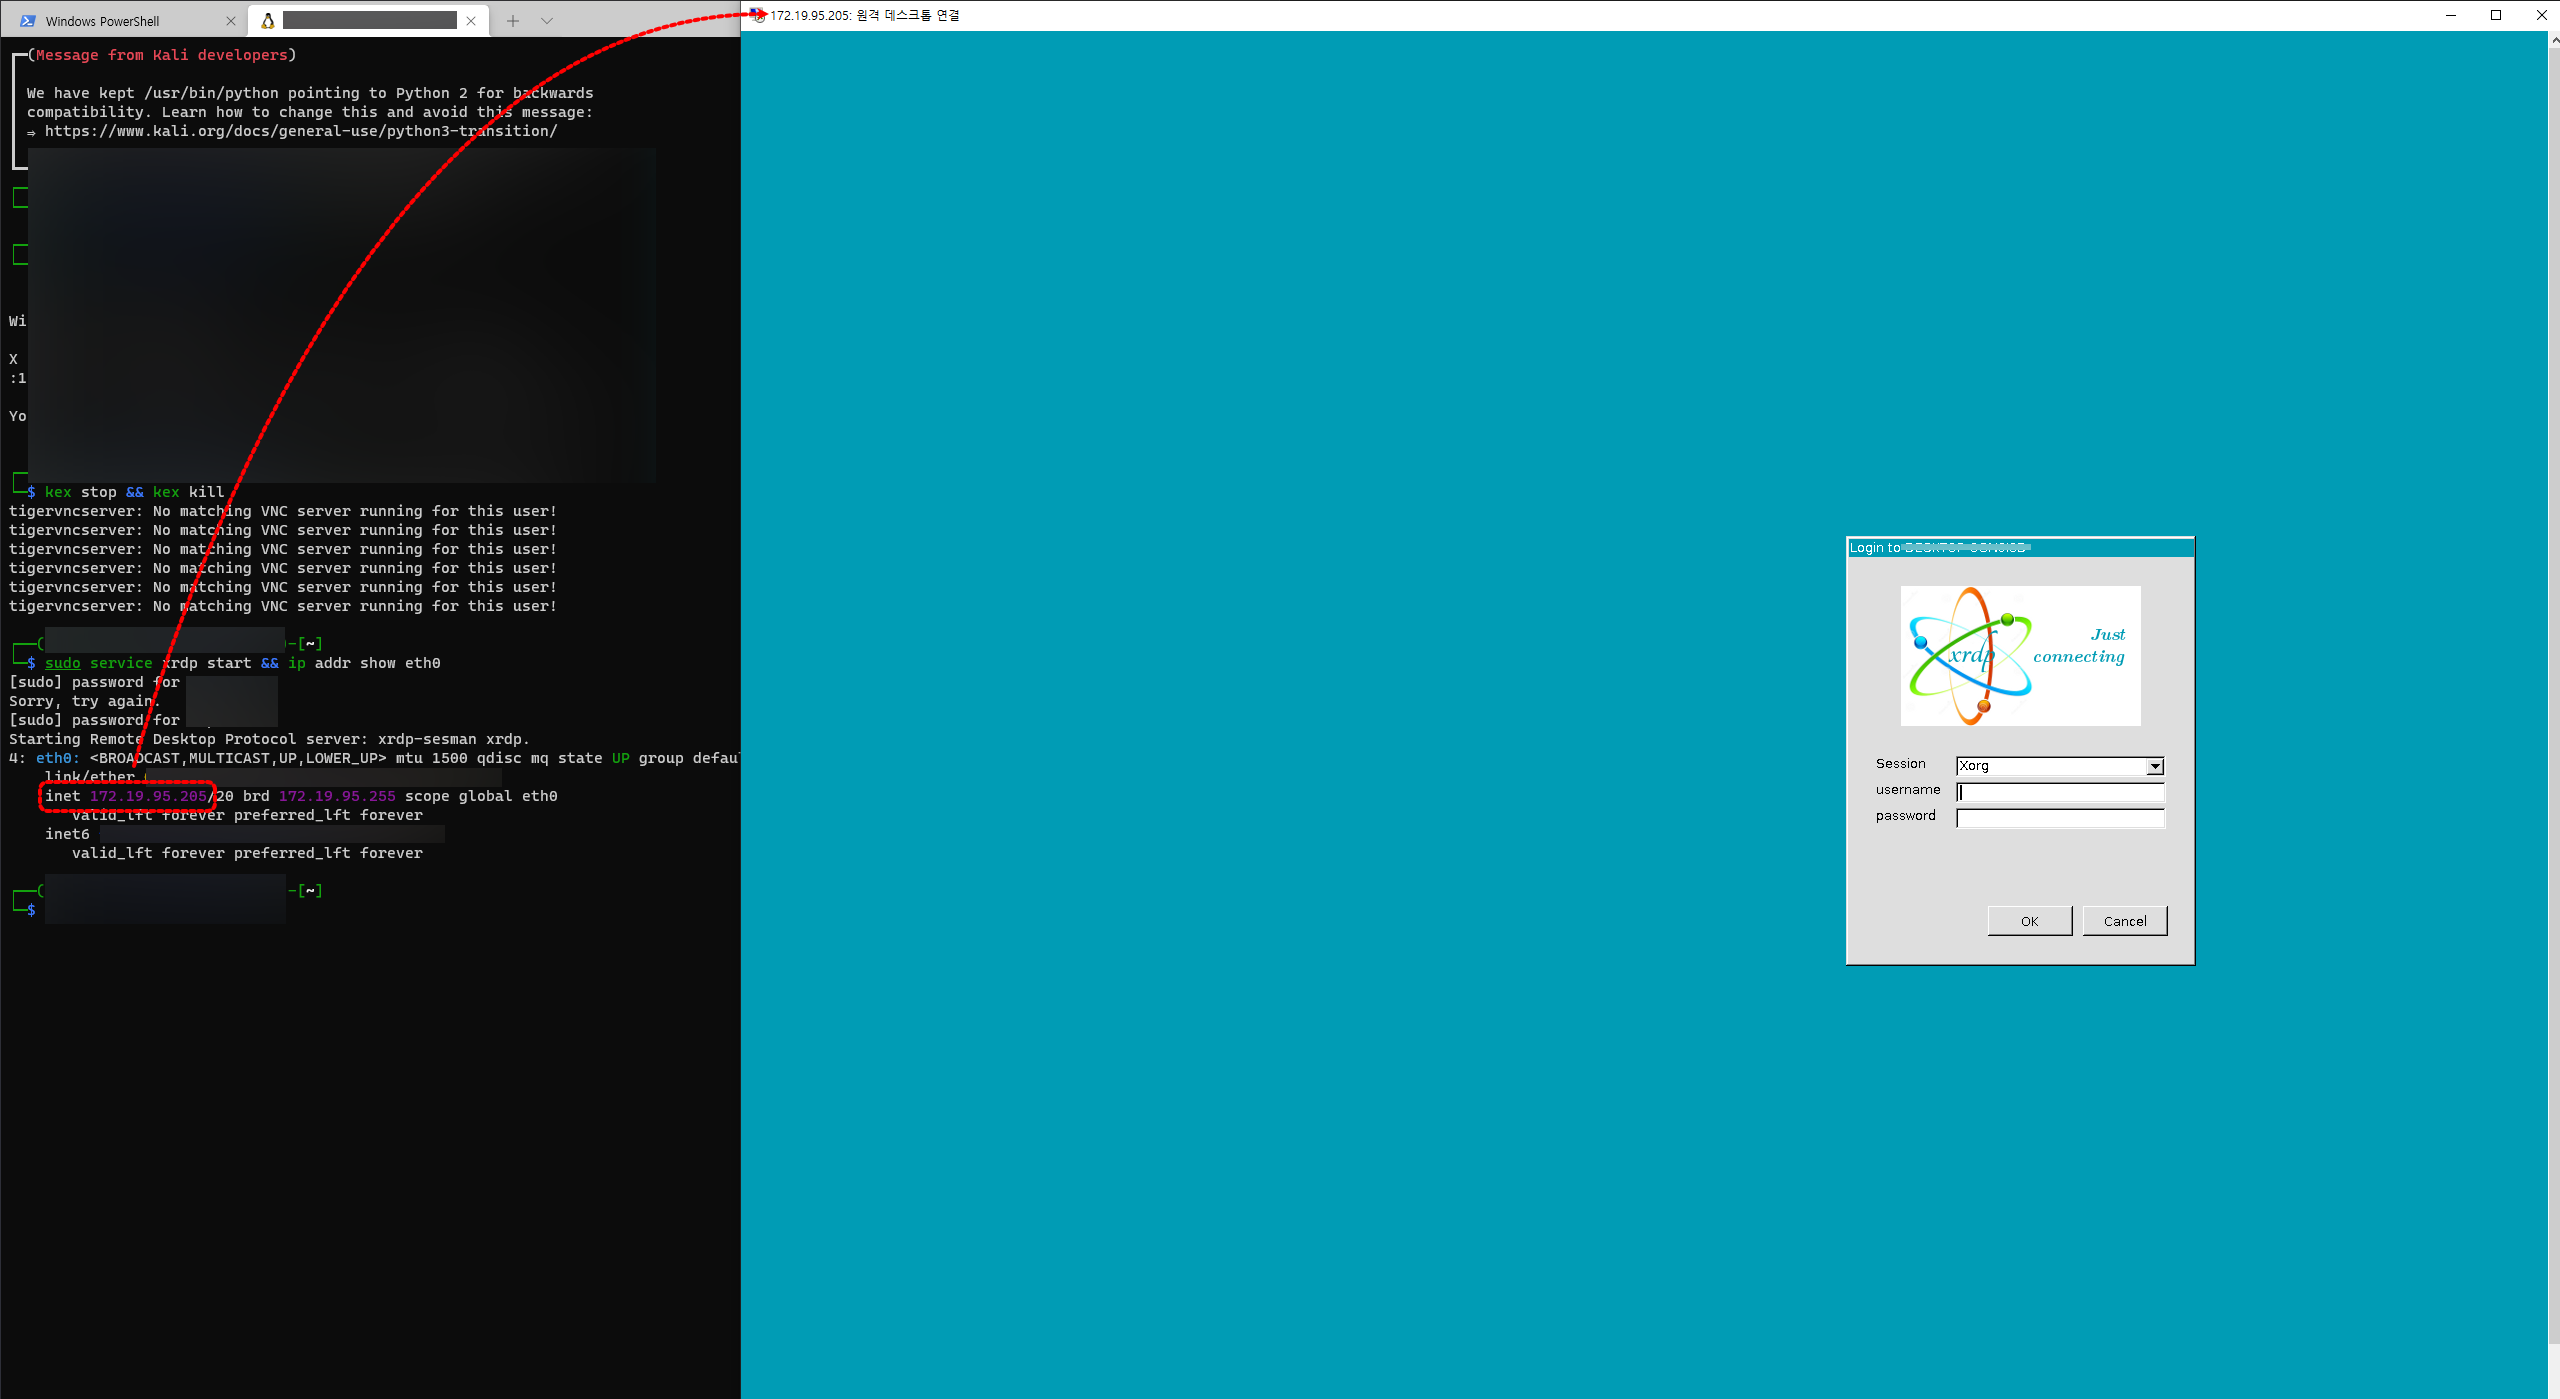Maximize the Remote Desktop connection window
The height and width of the screenshot is (1399, 2560).
coord(2496,15)
